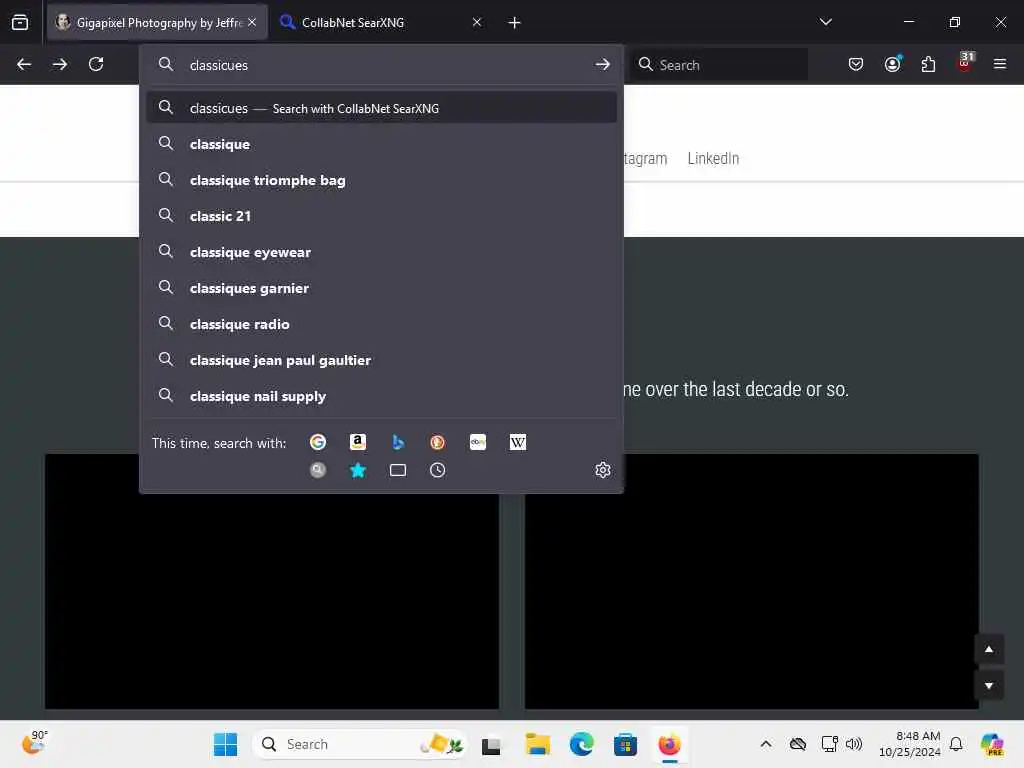Open Firefox account icon

[892, 64]
